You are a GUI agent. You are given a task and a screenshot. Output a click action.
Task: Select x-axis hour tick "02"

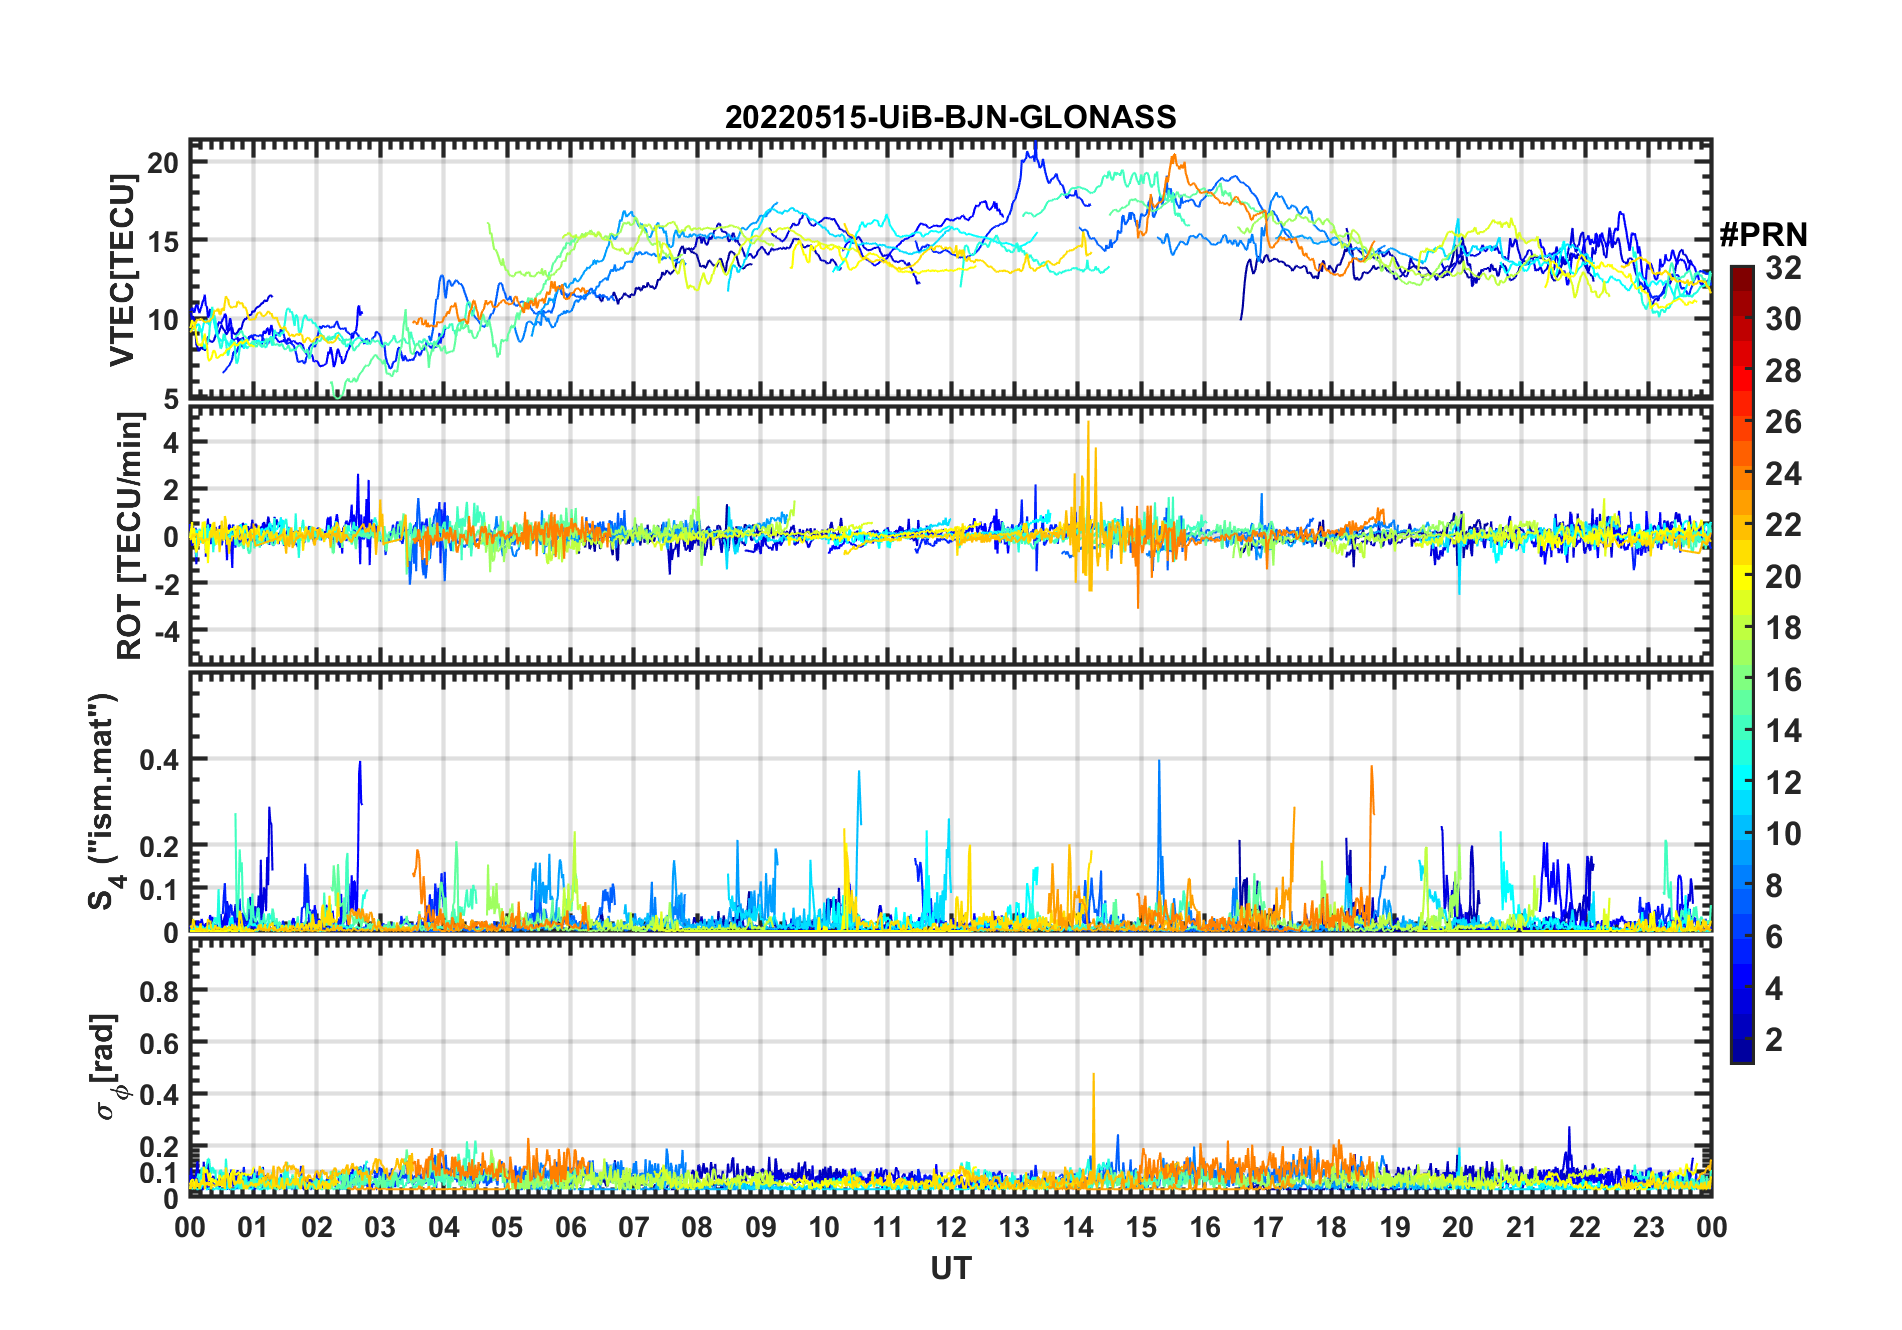317,1227
